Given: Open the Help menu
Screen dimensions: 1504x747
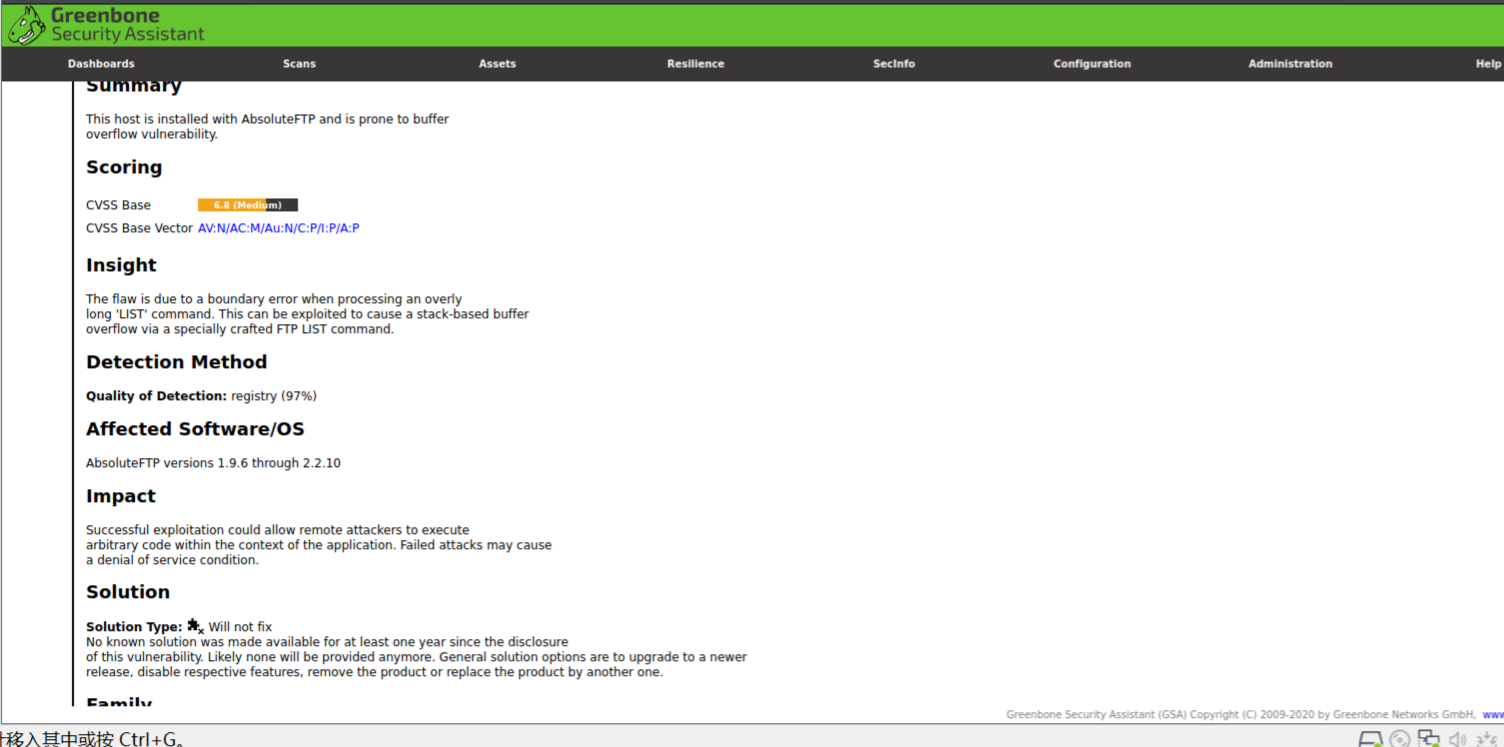Looking at the screenshot, I should (1488, 64).
